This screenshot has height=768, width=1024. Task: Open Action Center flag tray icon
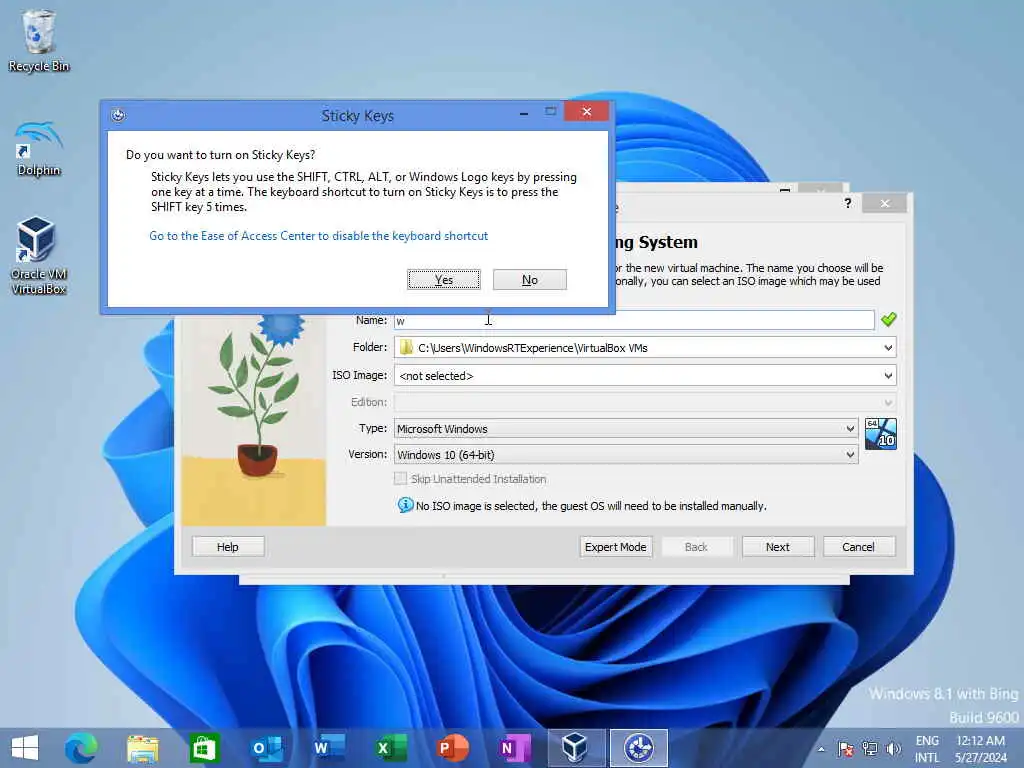846,749
